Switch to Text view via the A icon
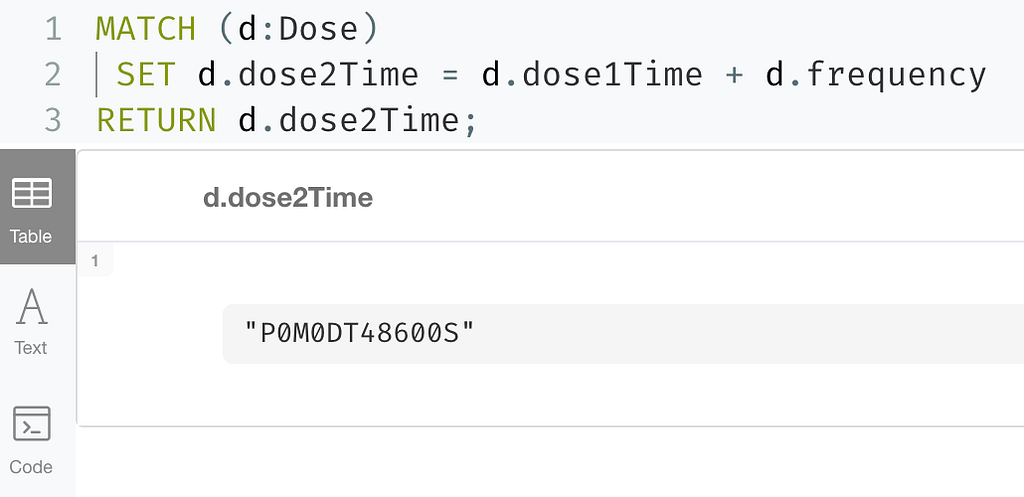1024x497 pixels. coord(31,307)
